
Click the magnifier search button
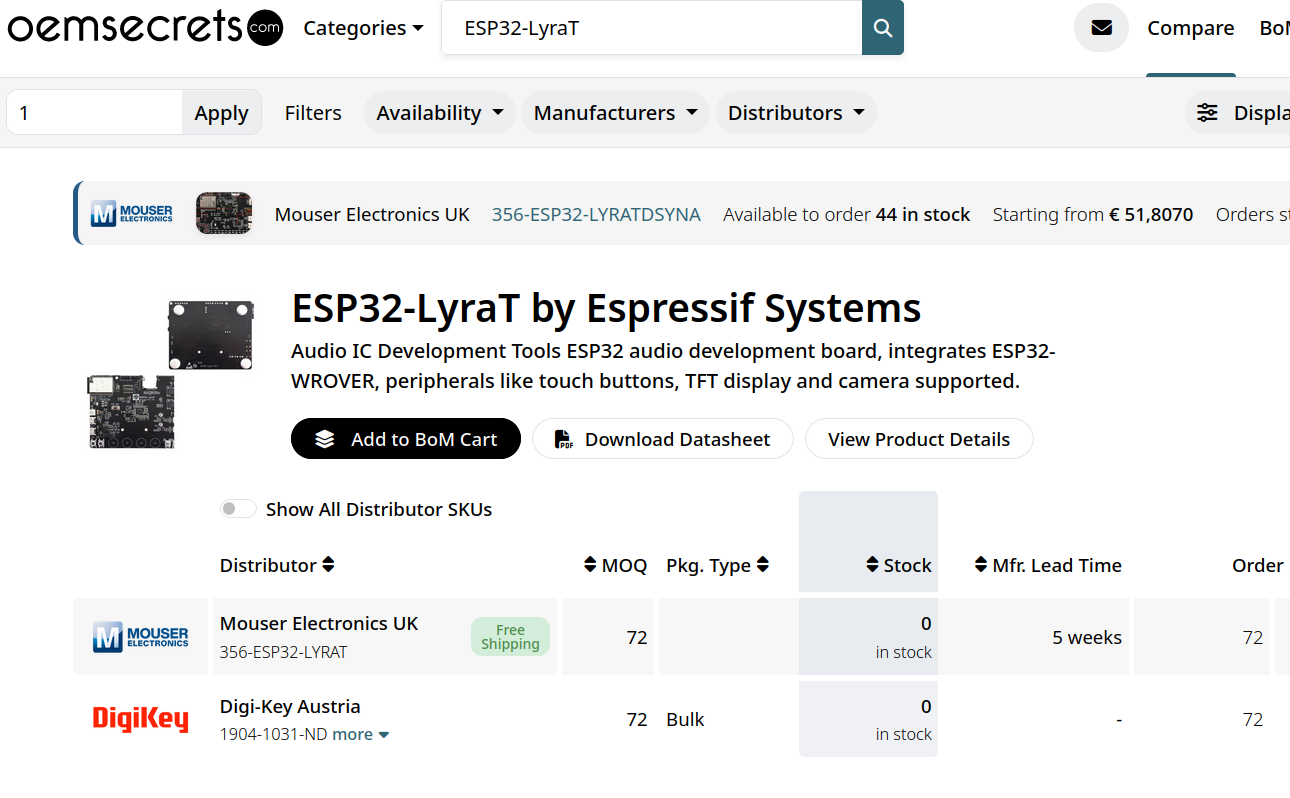[883, 28]
